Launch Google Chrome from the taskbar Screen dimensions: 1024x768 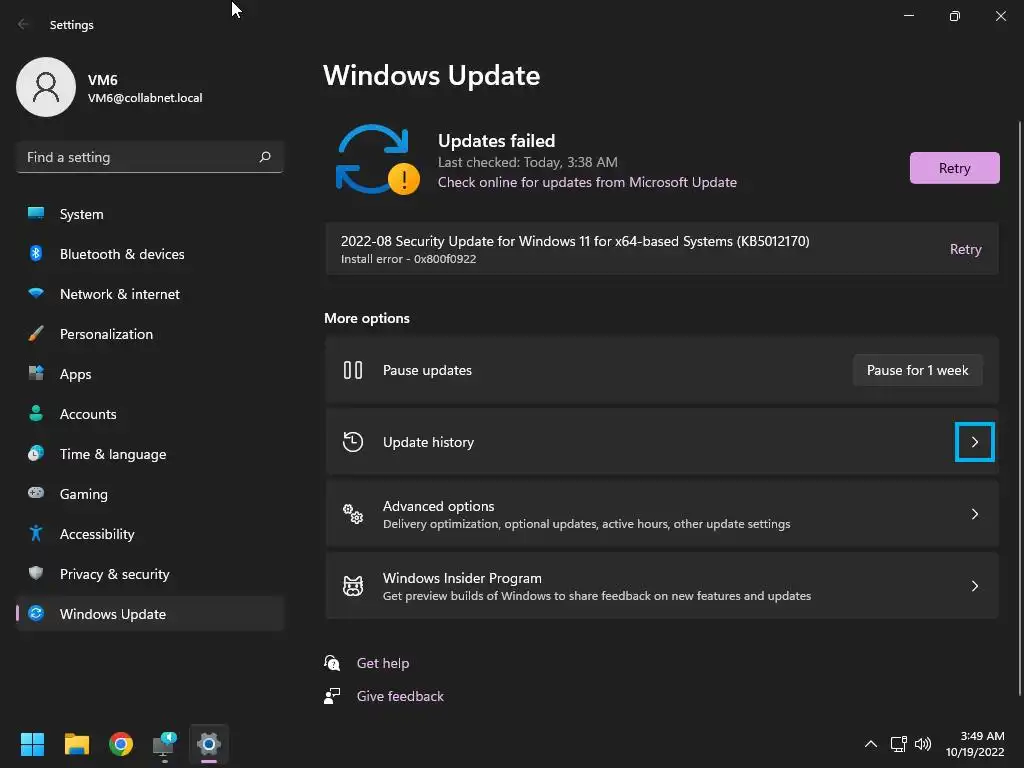(x=121, y=744)
